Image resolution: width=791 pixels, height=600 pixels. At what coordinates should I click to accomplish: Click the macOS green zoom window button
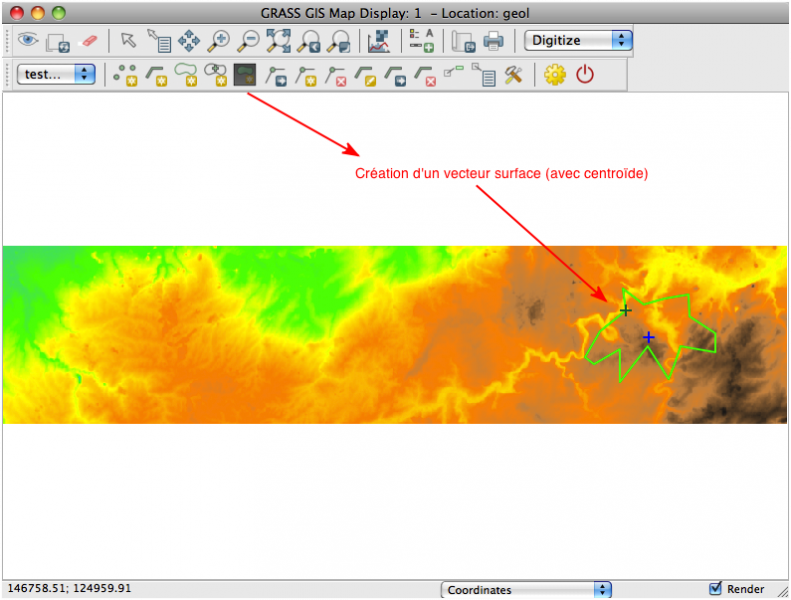click(x=59, y=13)
